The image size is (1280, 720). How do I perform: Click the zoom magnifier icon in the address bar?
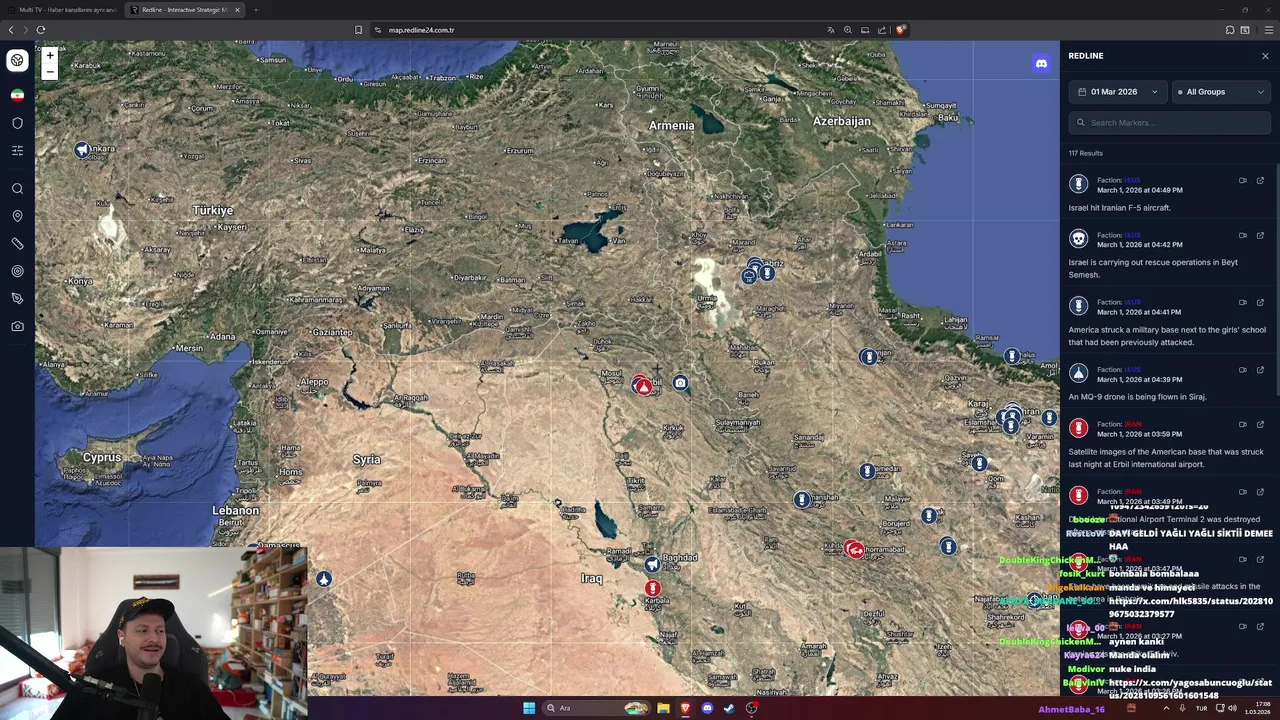[x=847, y=30]
